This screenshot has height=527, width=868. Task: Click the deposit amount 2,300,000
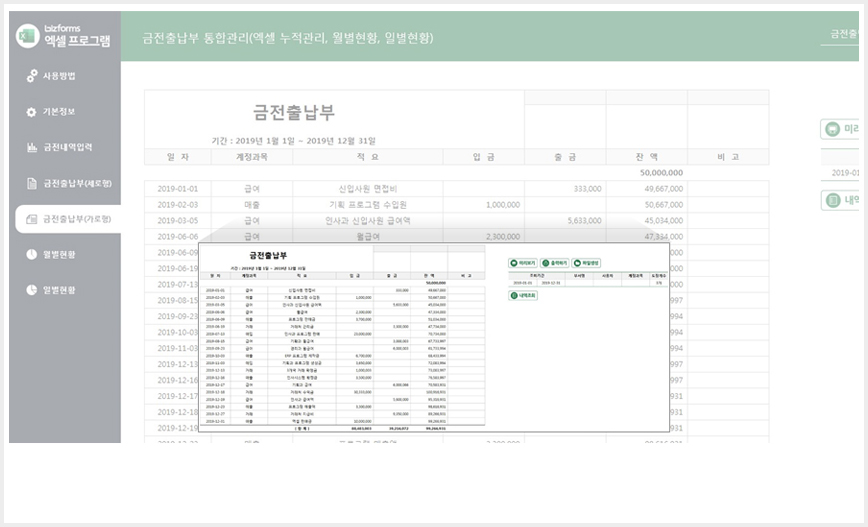(x=503, y=236)
